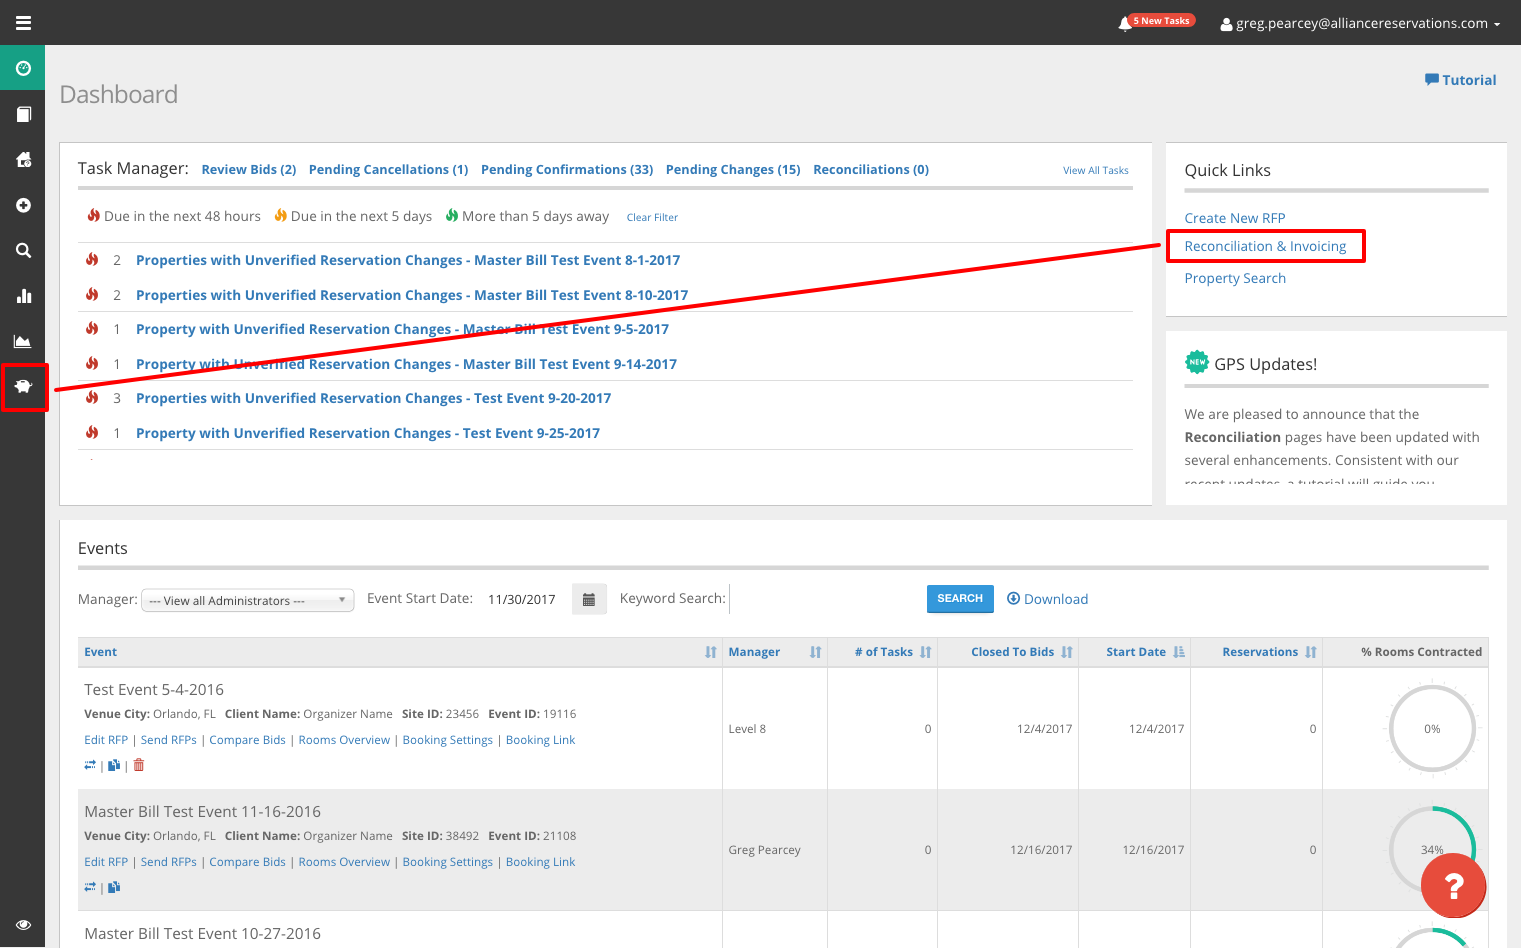
Task: Sort by Closed To Bids column arrows
Action: 1066,652
